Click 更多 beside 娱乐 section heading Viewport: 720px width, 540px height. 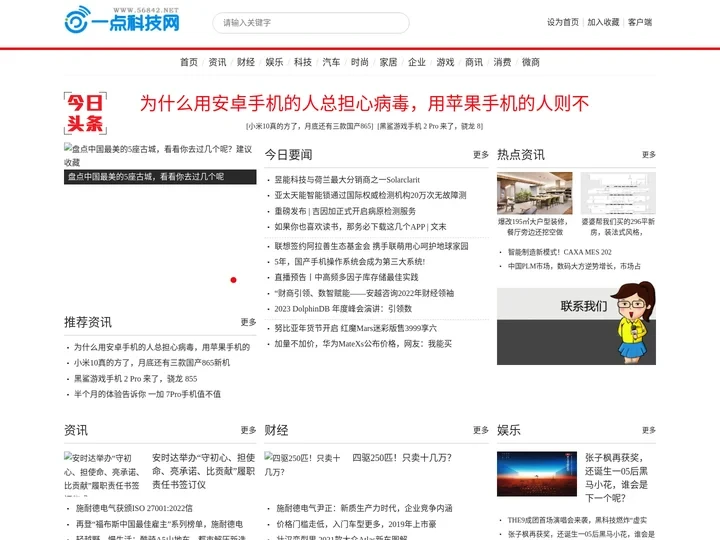pos(648,430)
